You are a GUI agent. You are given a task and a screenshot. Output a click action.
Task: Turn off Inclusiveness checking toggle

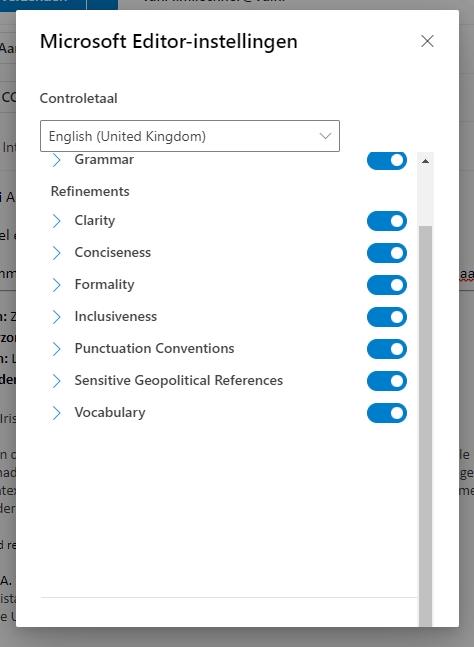[387, 317]
